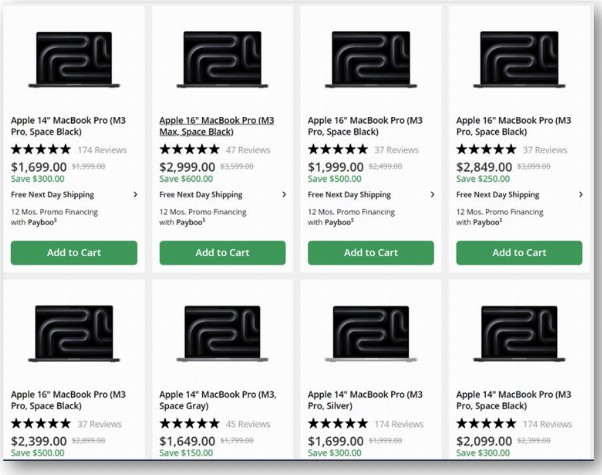Viewport: 602px width, 475px height.
Task: Open the 16" M3 Pro title priced $2,399.00
Action: click(x=68, y=400)
